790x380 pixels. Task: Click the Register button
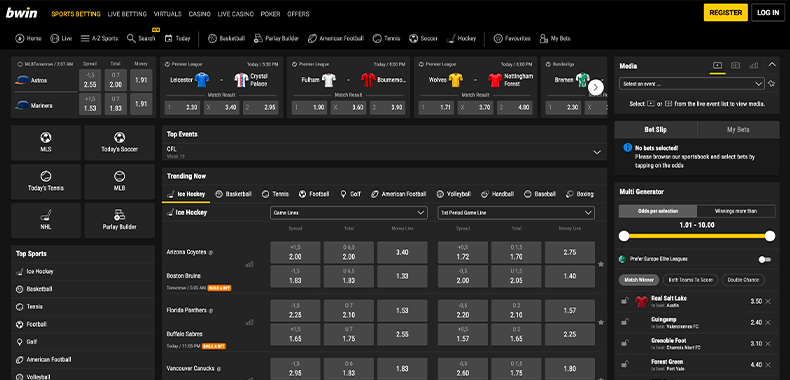726,13
